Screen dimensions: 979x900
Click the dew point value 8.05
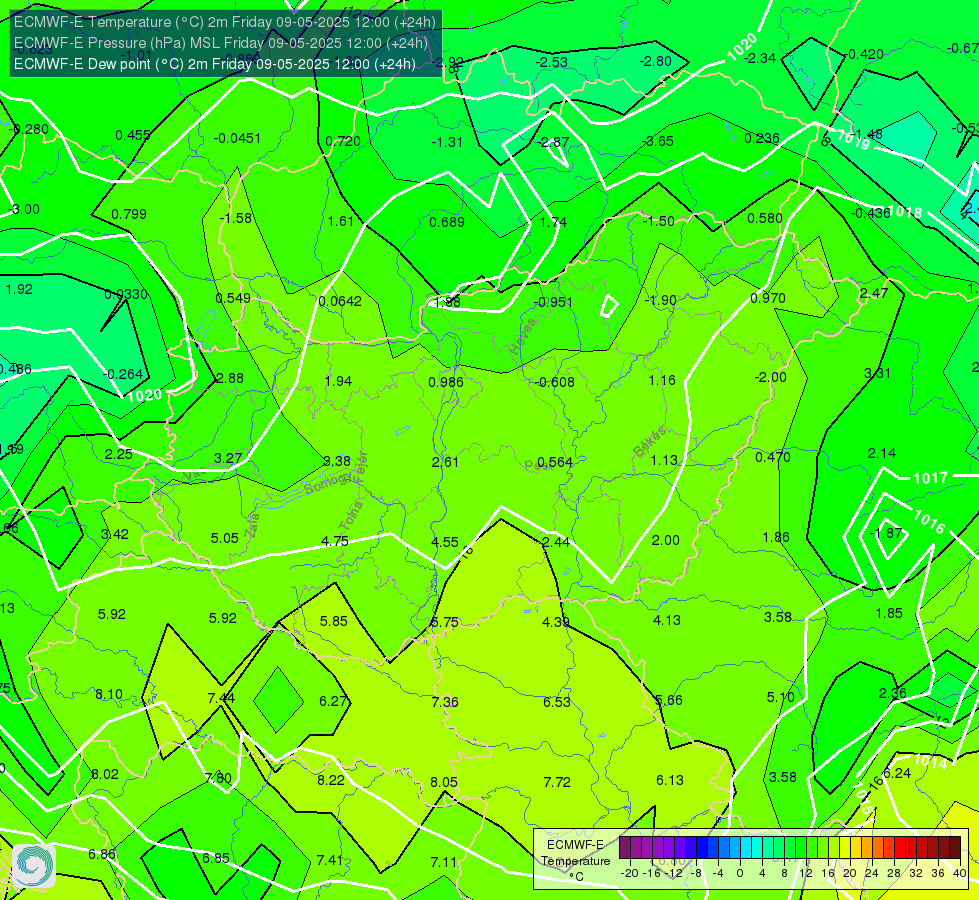(444, 783)
